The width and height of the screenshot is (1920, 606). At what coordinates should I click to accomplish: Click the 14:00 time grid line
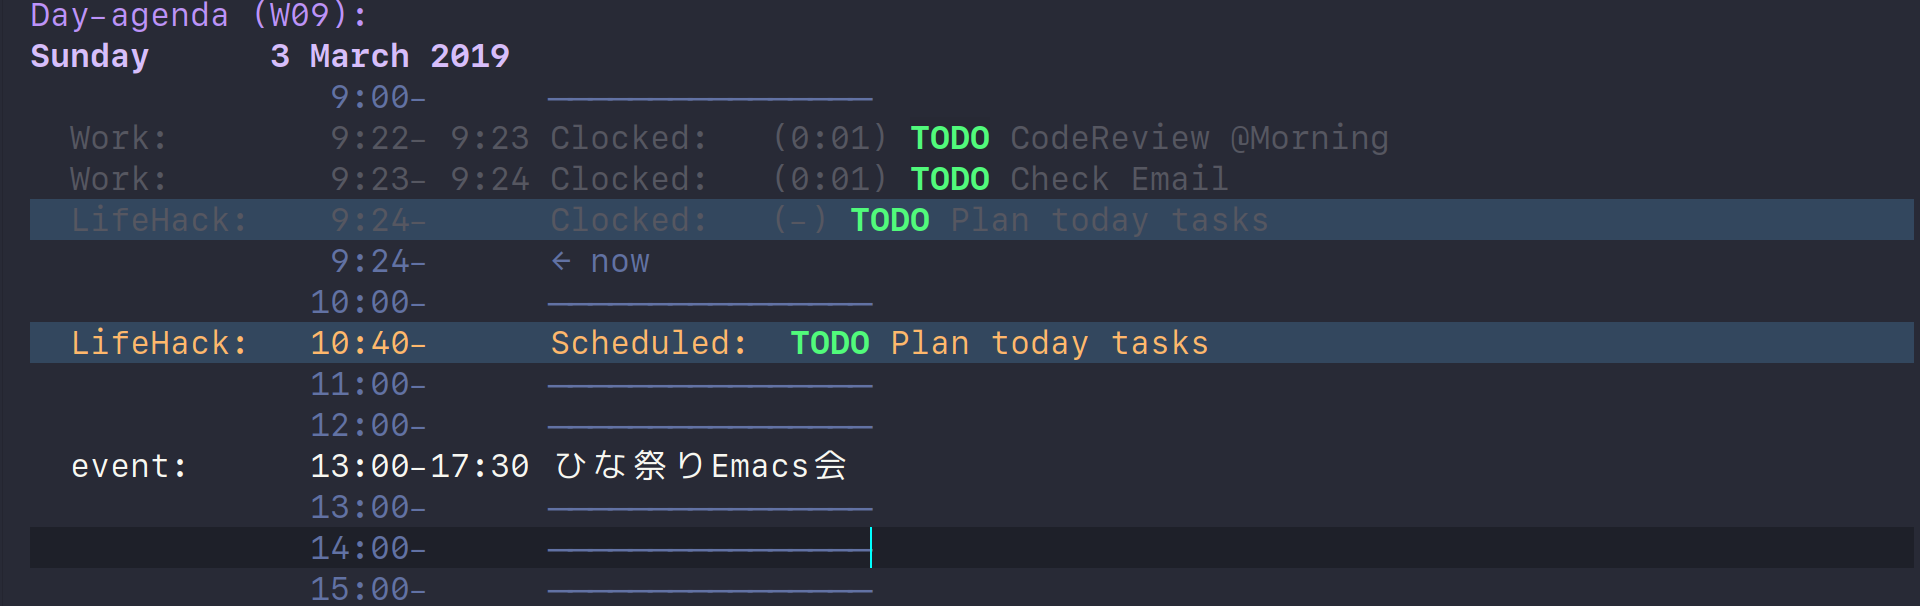pyautogui.click(x=709, y=548)
